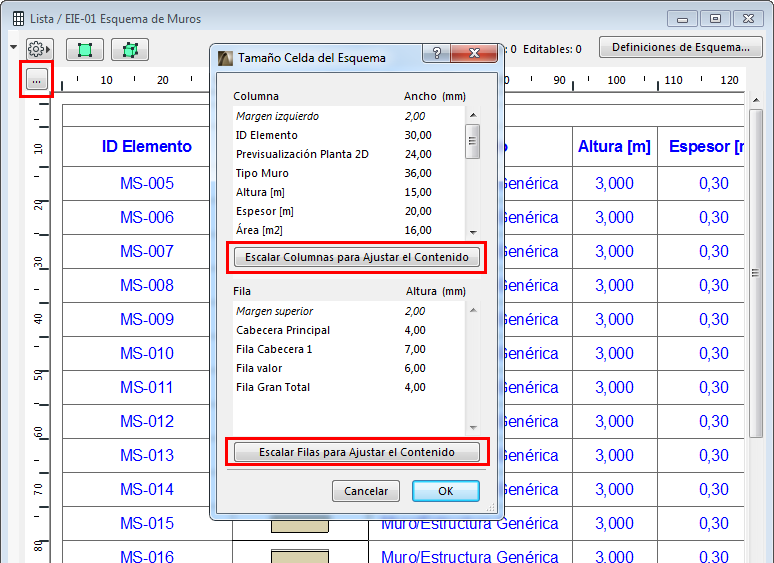Screen dimensions: 774x563
Task: Click the help question mark in dialog
Action: (436, 53)
